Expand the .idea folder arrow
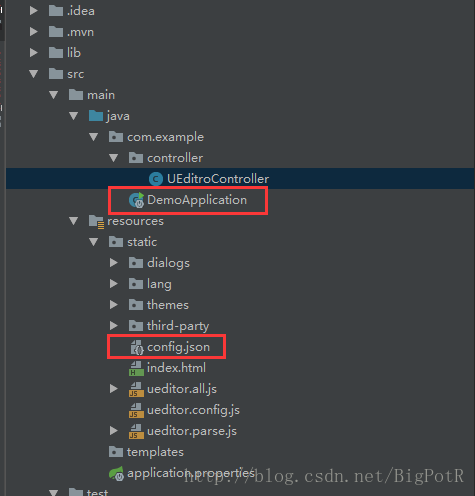The height and width of the screenshot is (496, 475). coord(33,11)
